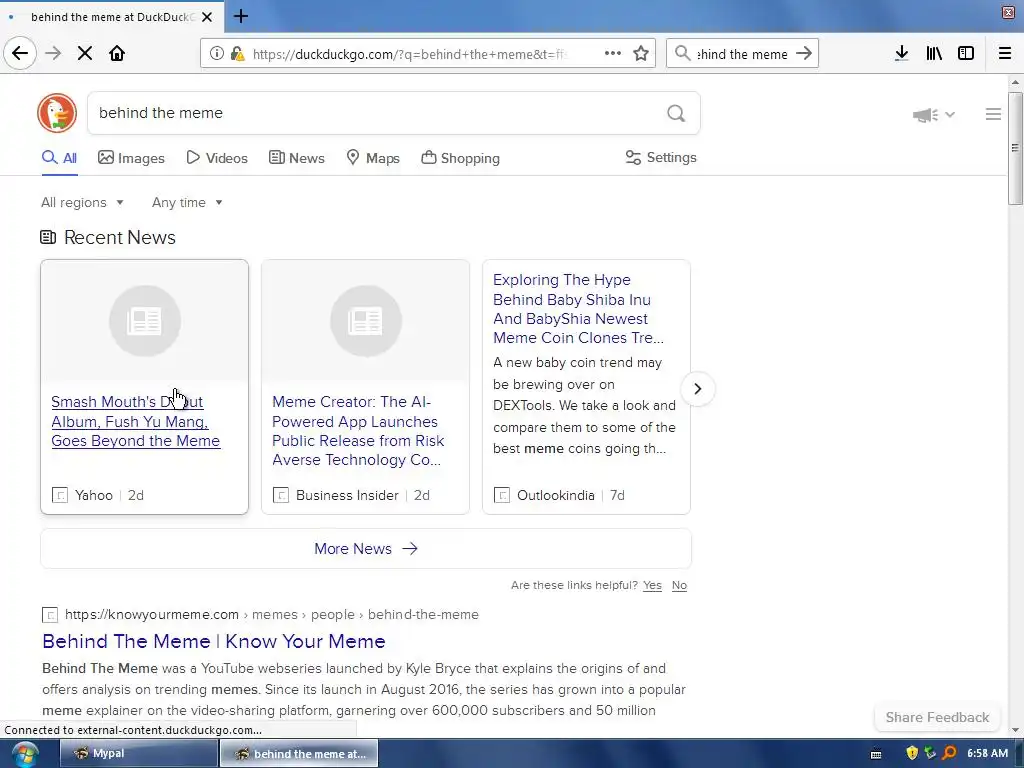Click the taskbar clock 6:58 AM
This screenshot has height=768, width=1024.
(x=987, y=753)
